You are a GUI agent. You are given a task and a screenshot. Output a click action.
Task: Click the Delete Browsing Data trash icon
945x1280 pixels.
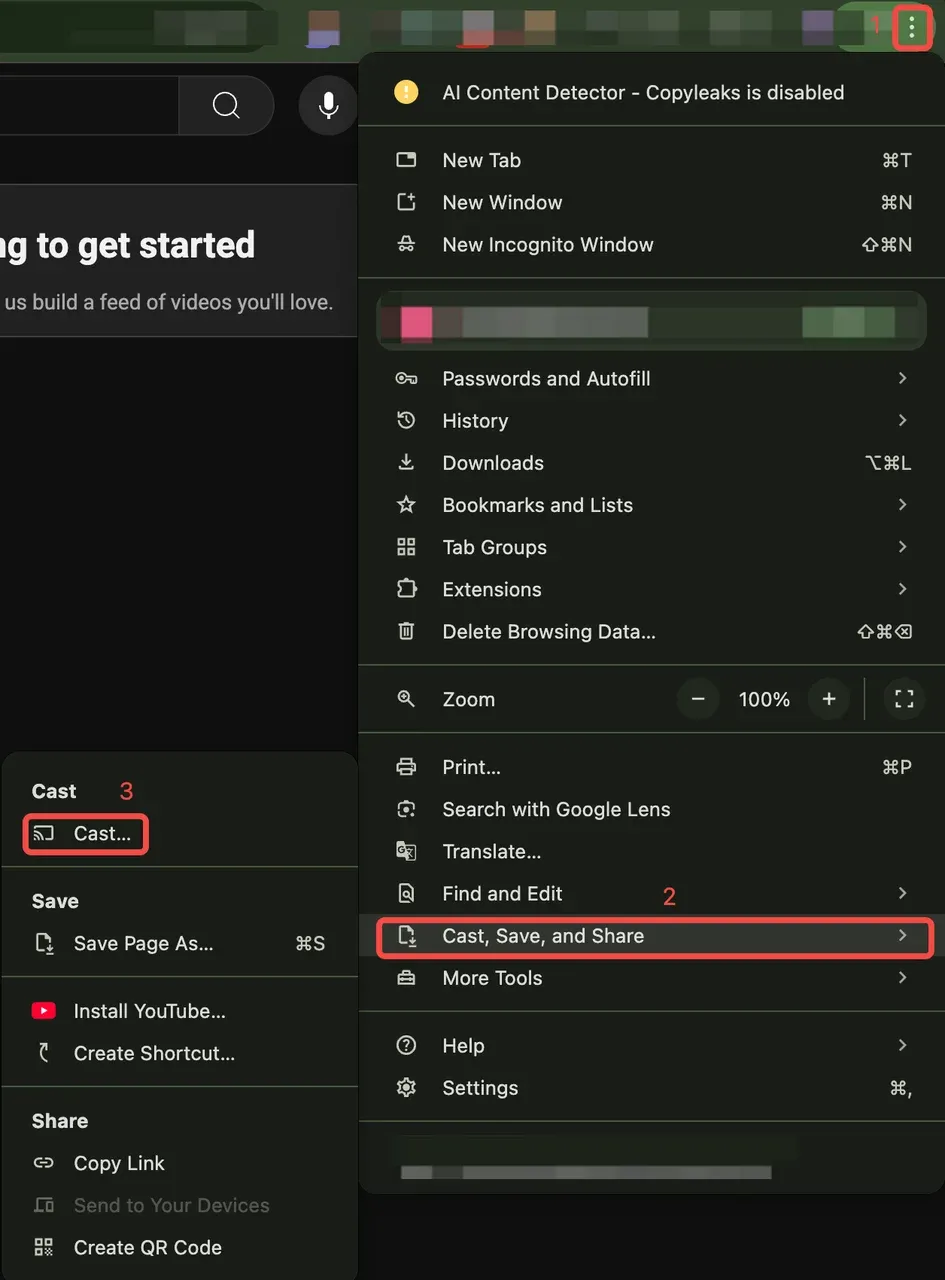click(x=406, y=631)
